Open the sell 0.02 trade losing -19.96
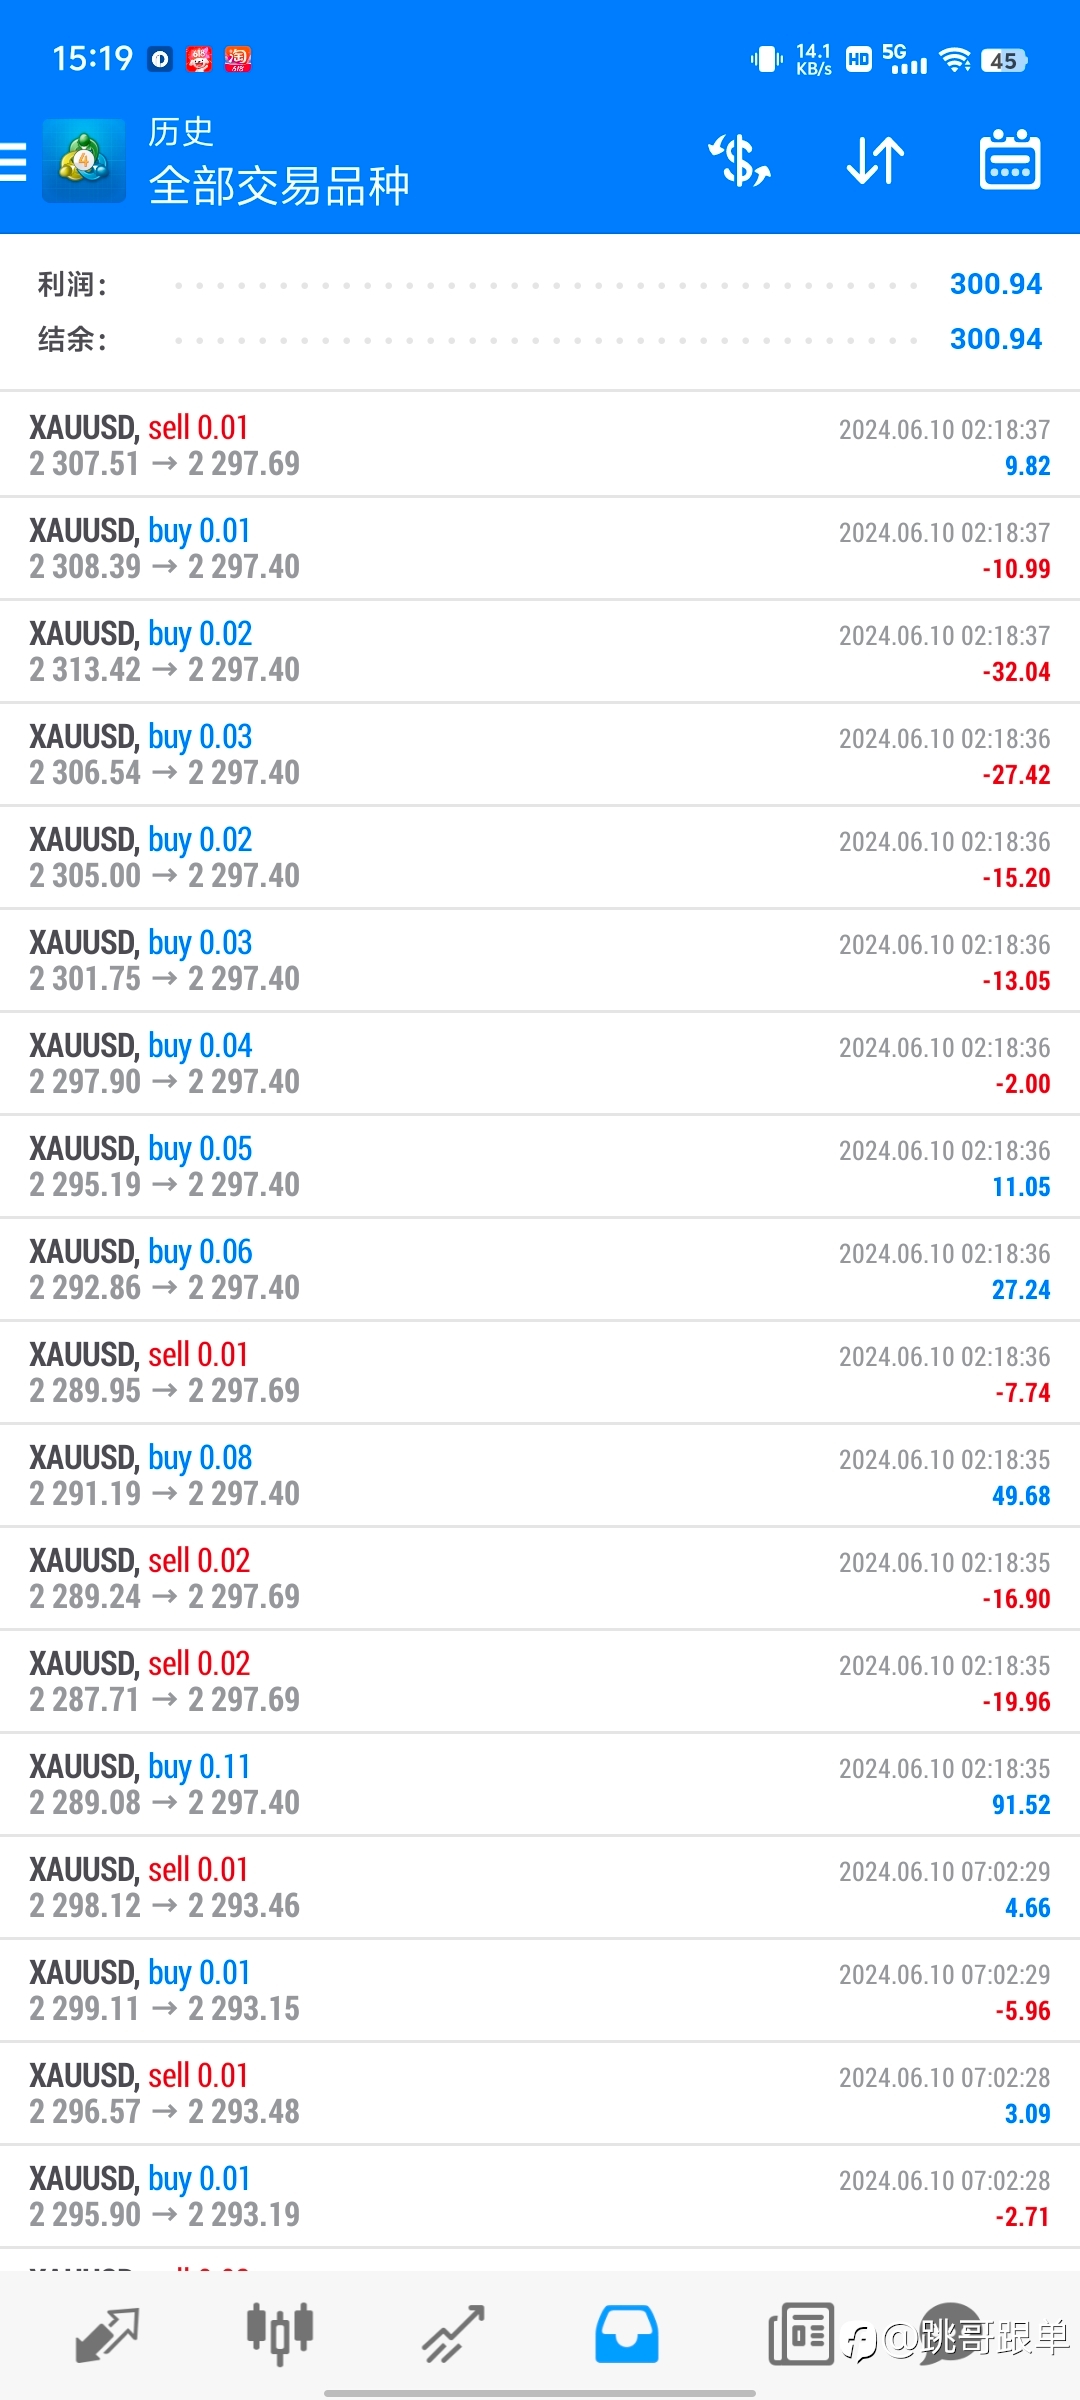1080x2400 pixels. coord(540,1681)
